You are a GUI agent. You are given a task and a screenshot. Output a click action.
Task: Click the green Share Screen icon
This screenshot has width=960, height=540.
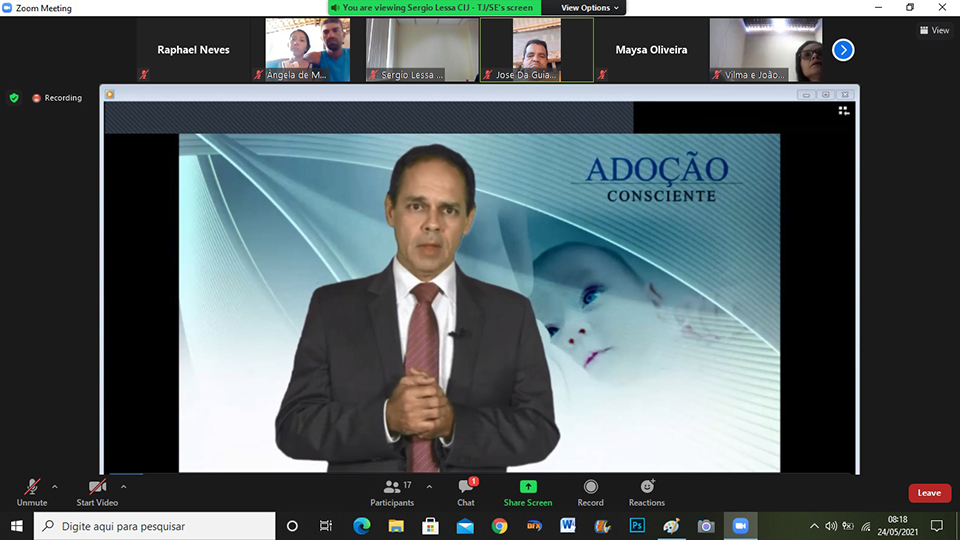[x=527, y=487]
